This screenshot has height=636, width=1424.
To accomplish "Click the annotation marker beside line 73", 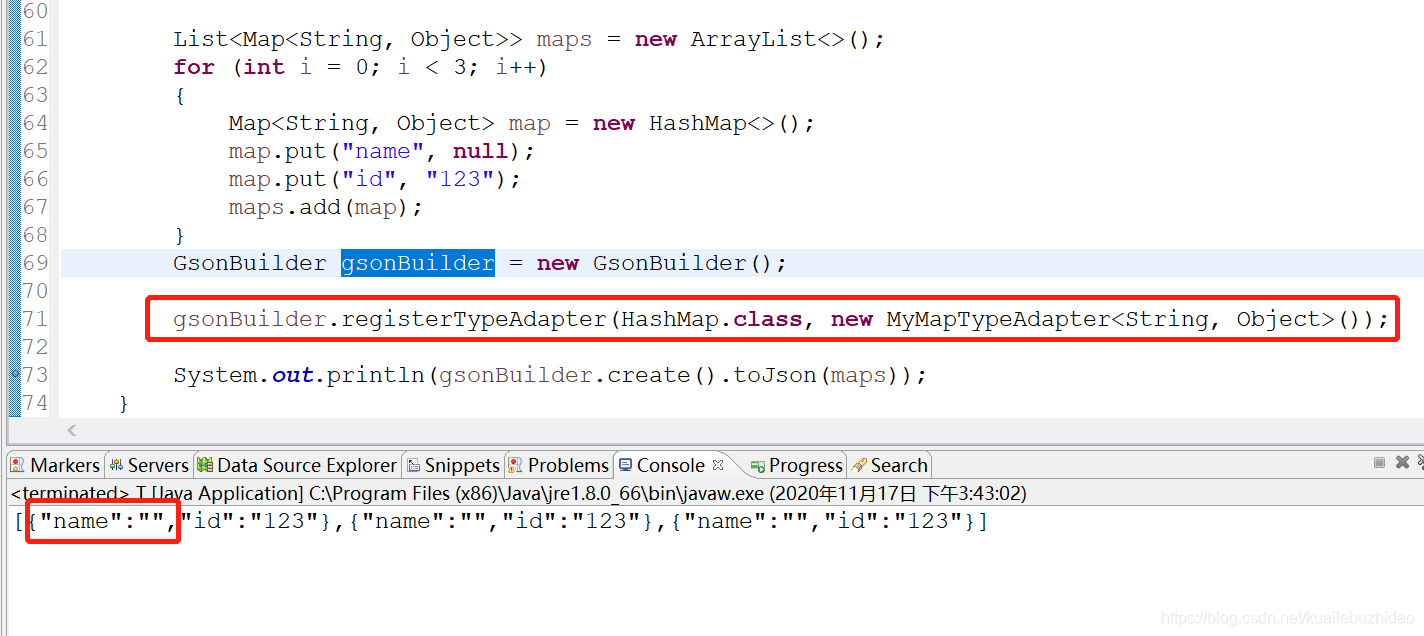I will point(14,373).
